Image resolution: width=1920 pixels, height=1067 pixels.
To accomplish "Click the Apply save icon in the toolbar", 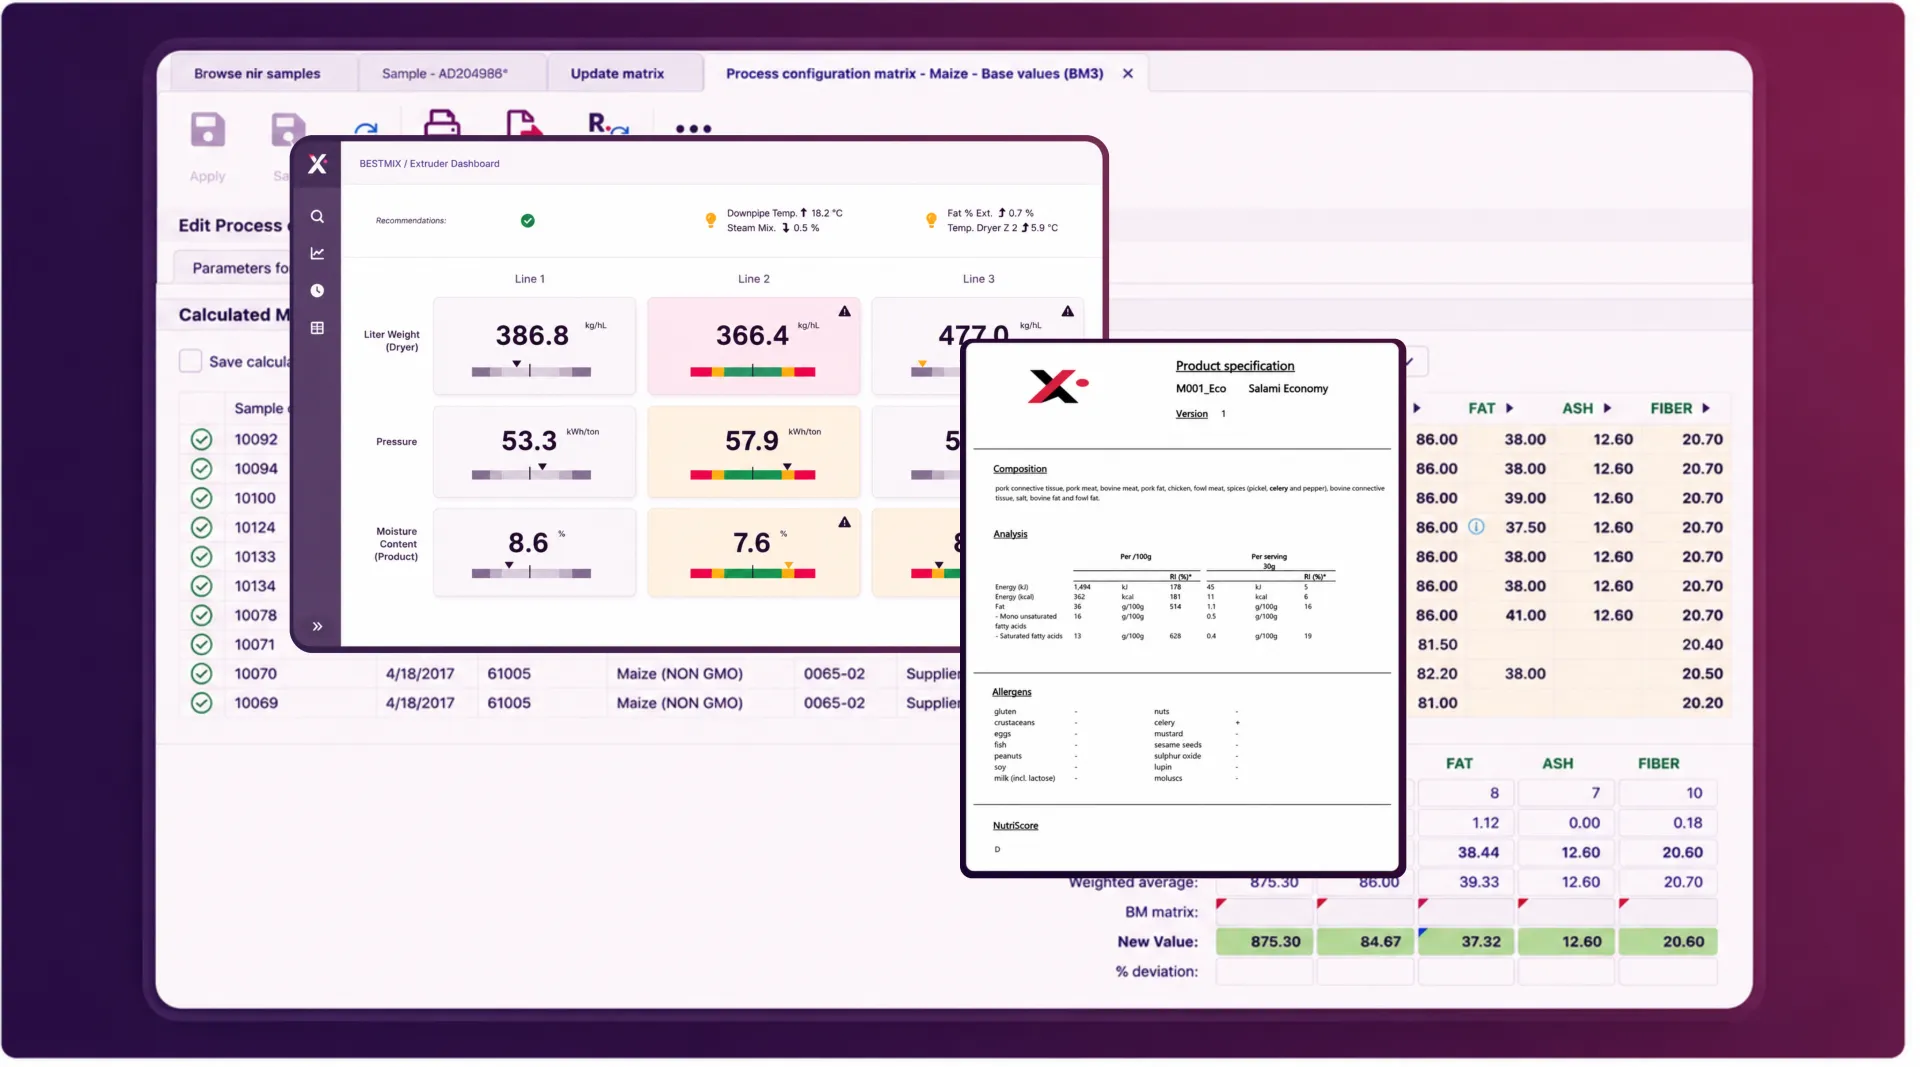I will tap(208, 130).
